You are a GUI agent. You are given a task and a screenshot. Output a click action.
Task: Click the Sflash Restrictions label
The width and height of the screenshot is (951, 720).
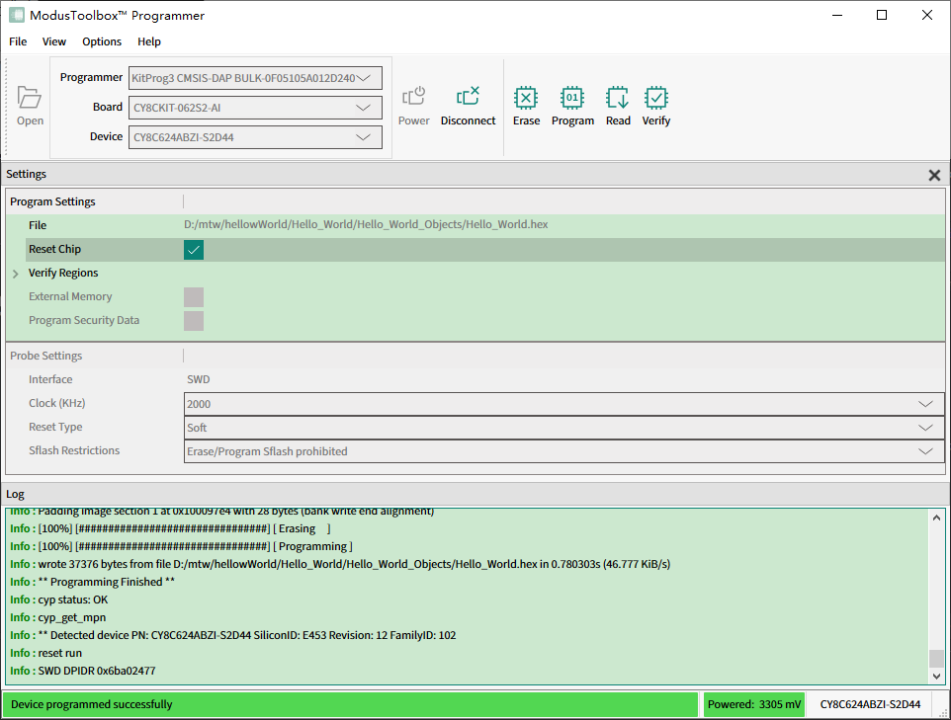74,451
